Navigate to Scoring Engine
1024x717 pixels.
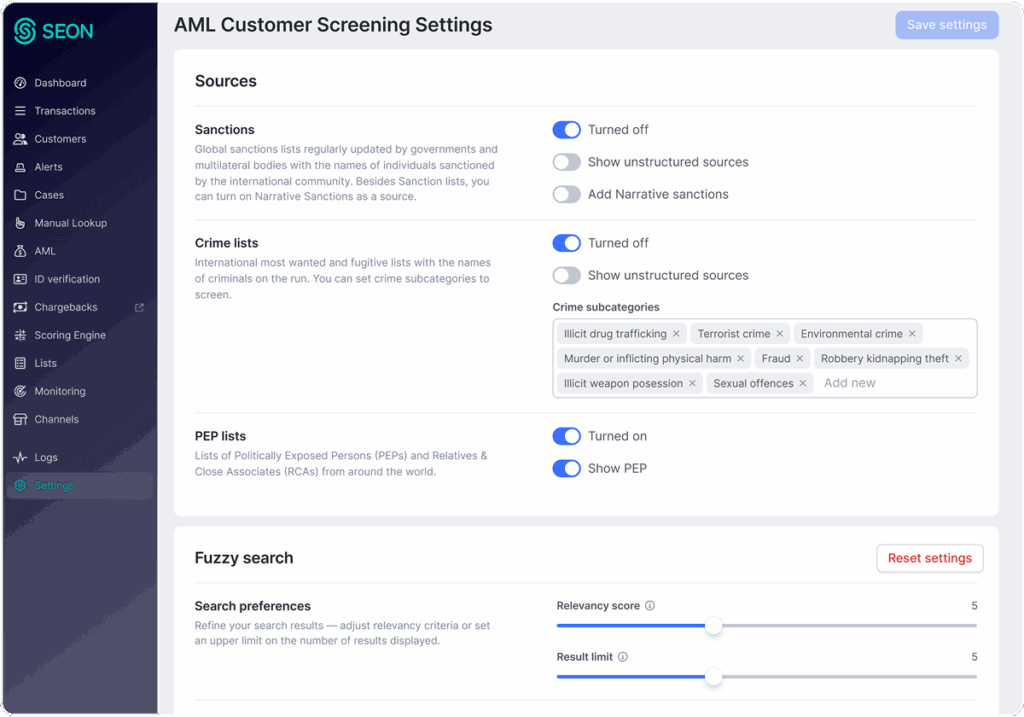[x=79, y=336]
